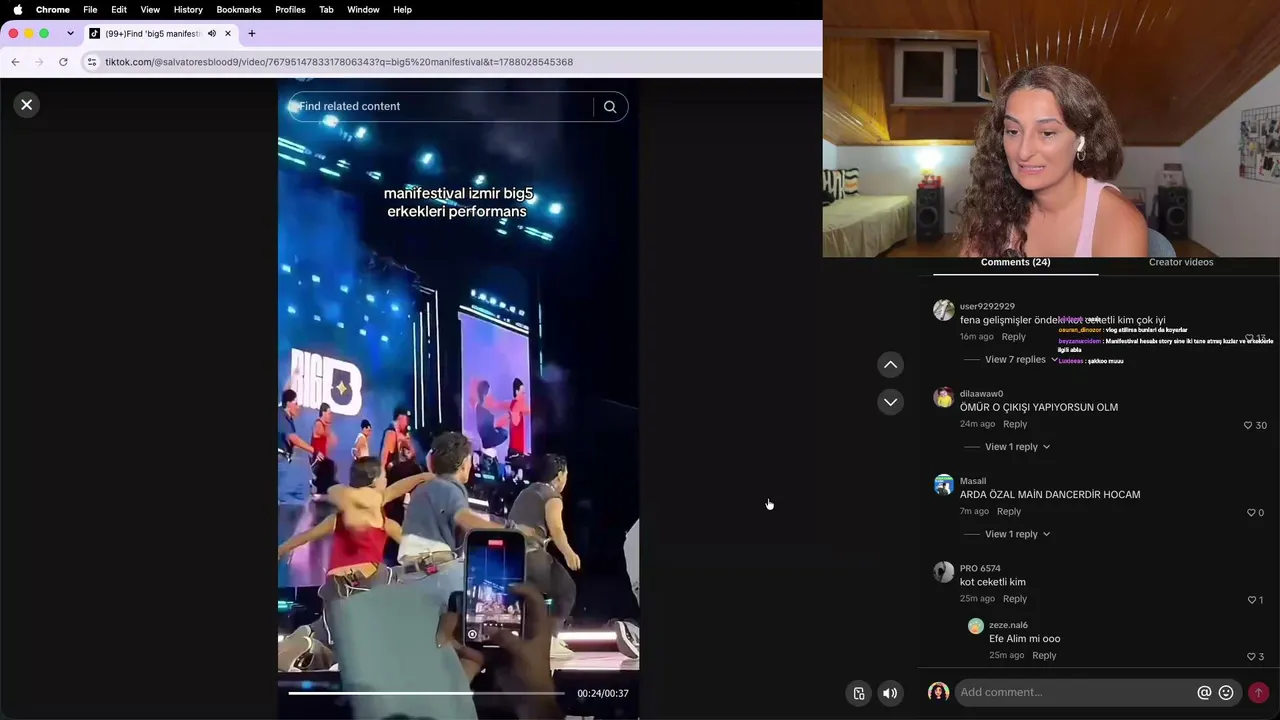Open user9292929's profile avatar
Screen dimensions: 1280x720
tap(944, 310)
